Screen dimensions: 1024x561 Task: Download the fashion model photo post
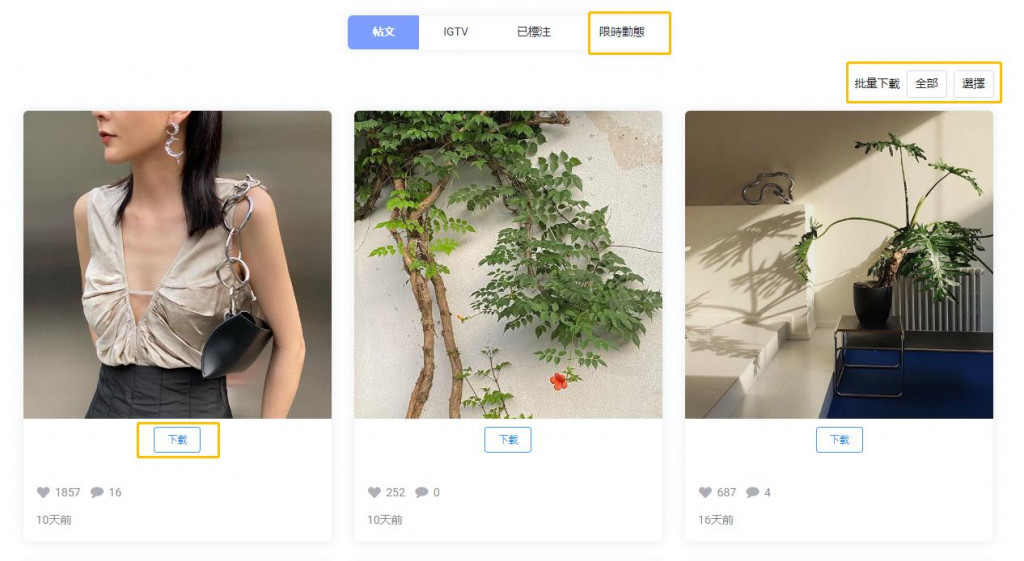tap(177, 440)
